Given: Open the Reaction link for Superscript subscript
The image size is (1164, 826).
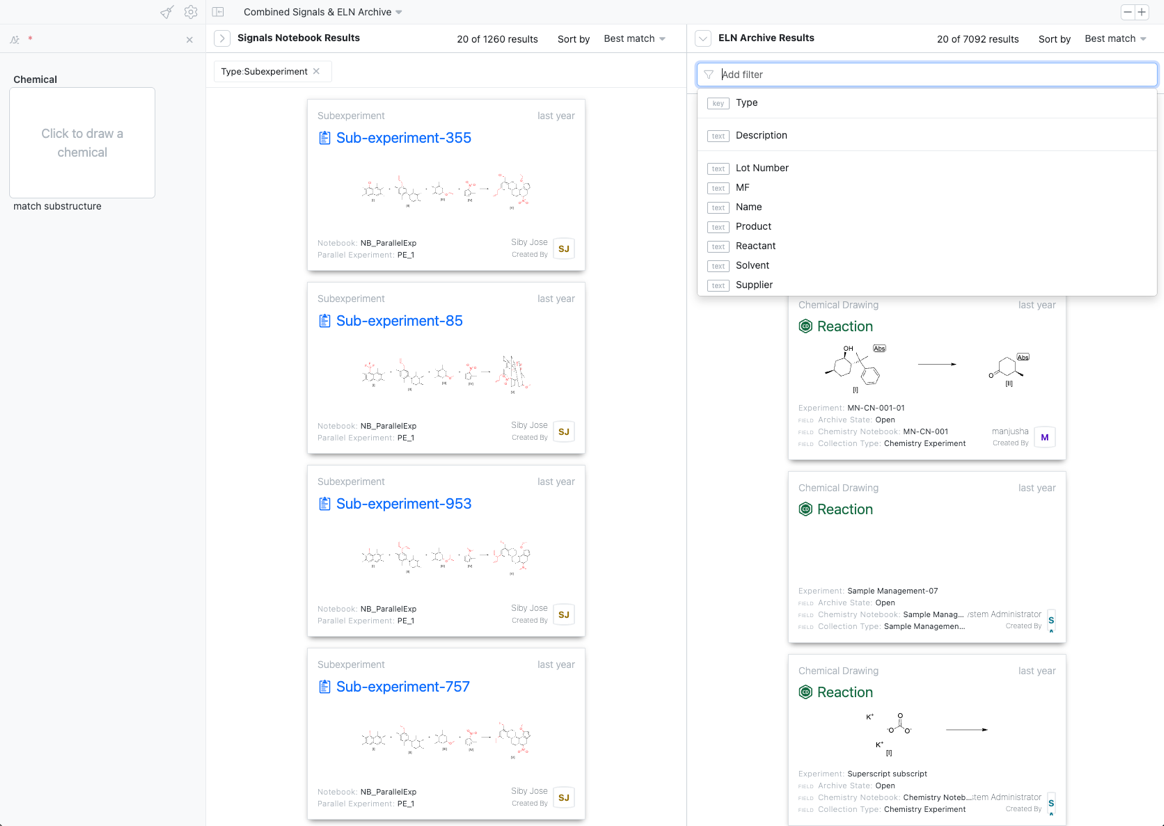Looking at the screenshot, I should (845, 692).
